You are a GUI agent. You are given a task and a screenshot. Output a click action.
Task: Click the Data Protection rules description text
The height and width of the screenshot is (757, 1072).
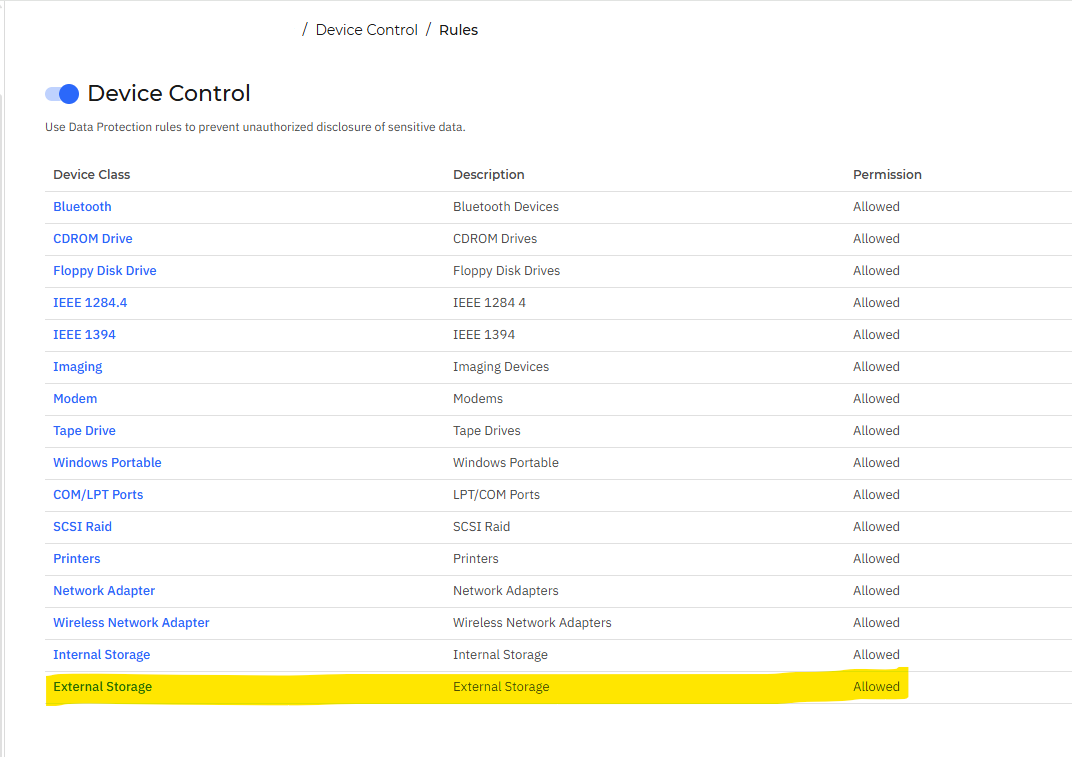tap(255, 127)
